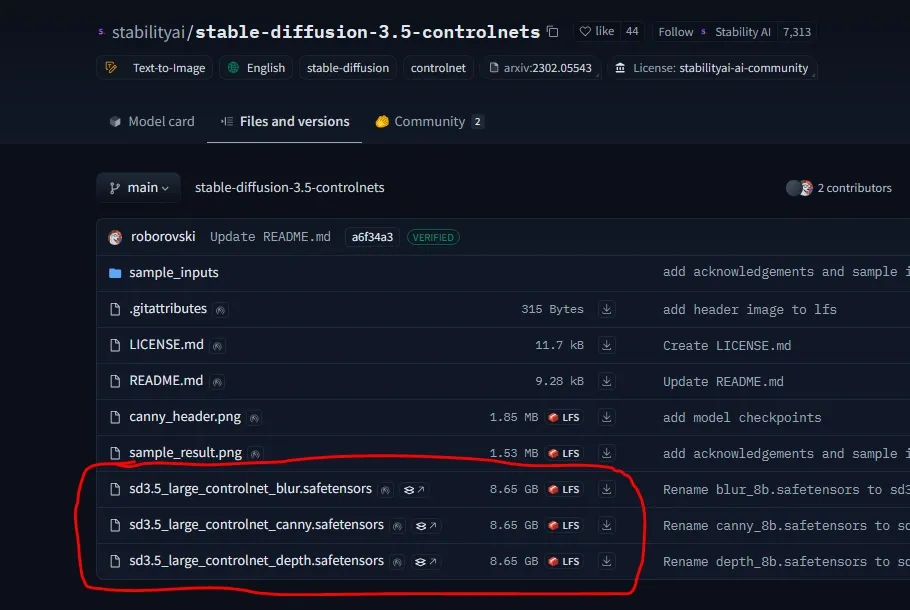This screenshot has width=910, height=610.
Task: Click the security scan icon next to LICENSE.md
Action: [x=218, y=346]
